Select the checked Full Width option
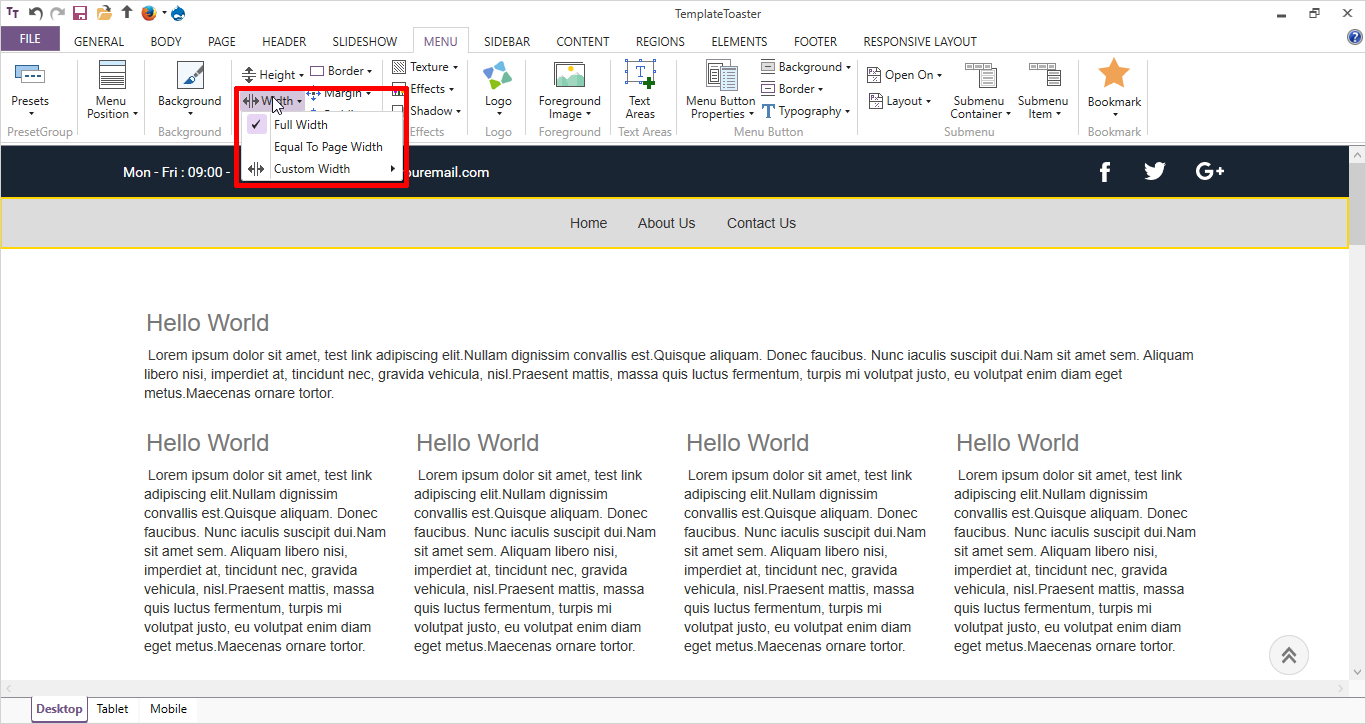 300,125
